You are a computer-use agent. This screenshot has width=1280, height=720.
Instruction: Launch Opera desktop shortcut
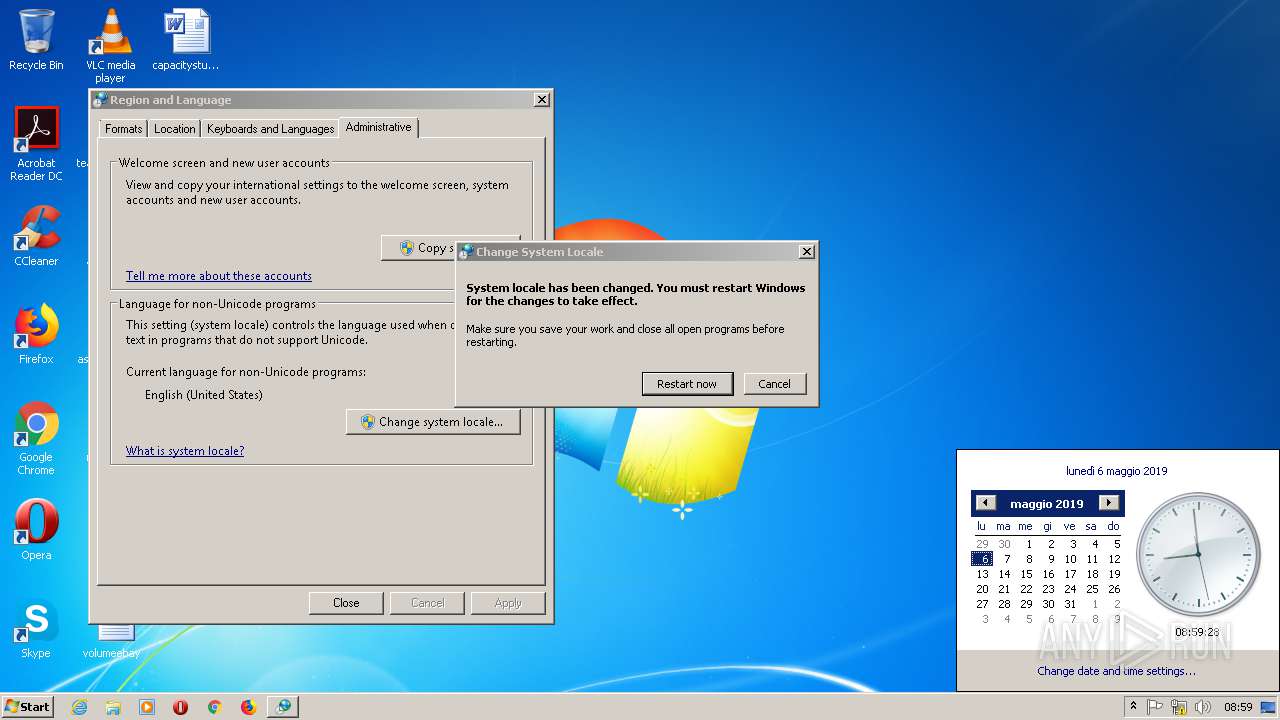[x=36, y=531]
